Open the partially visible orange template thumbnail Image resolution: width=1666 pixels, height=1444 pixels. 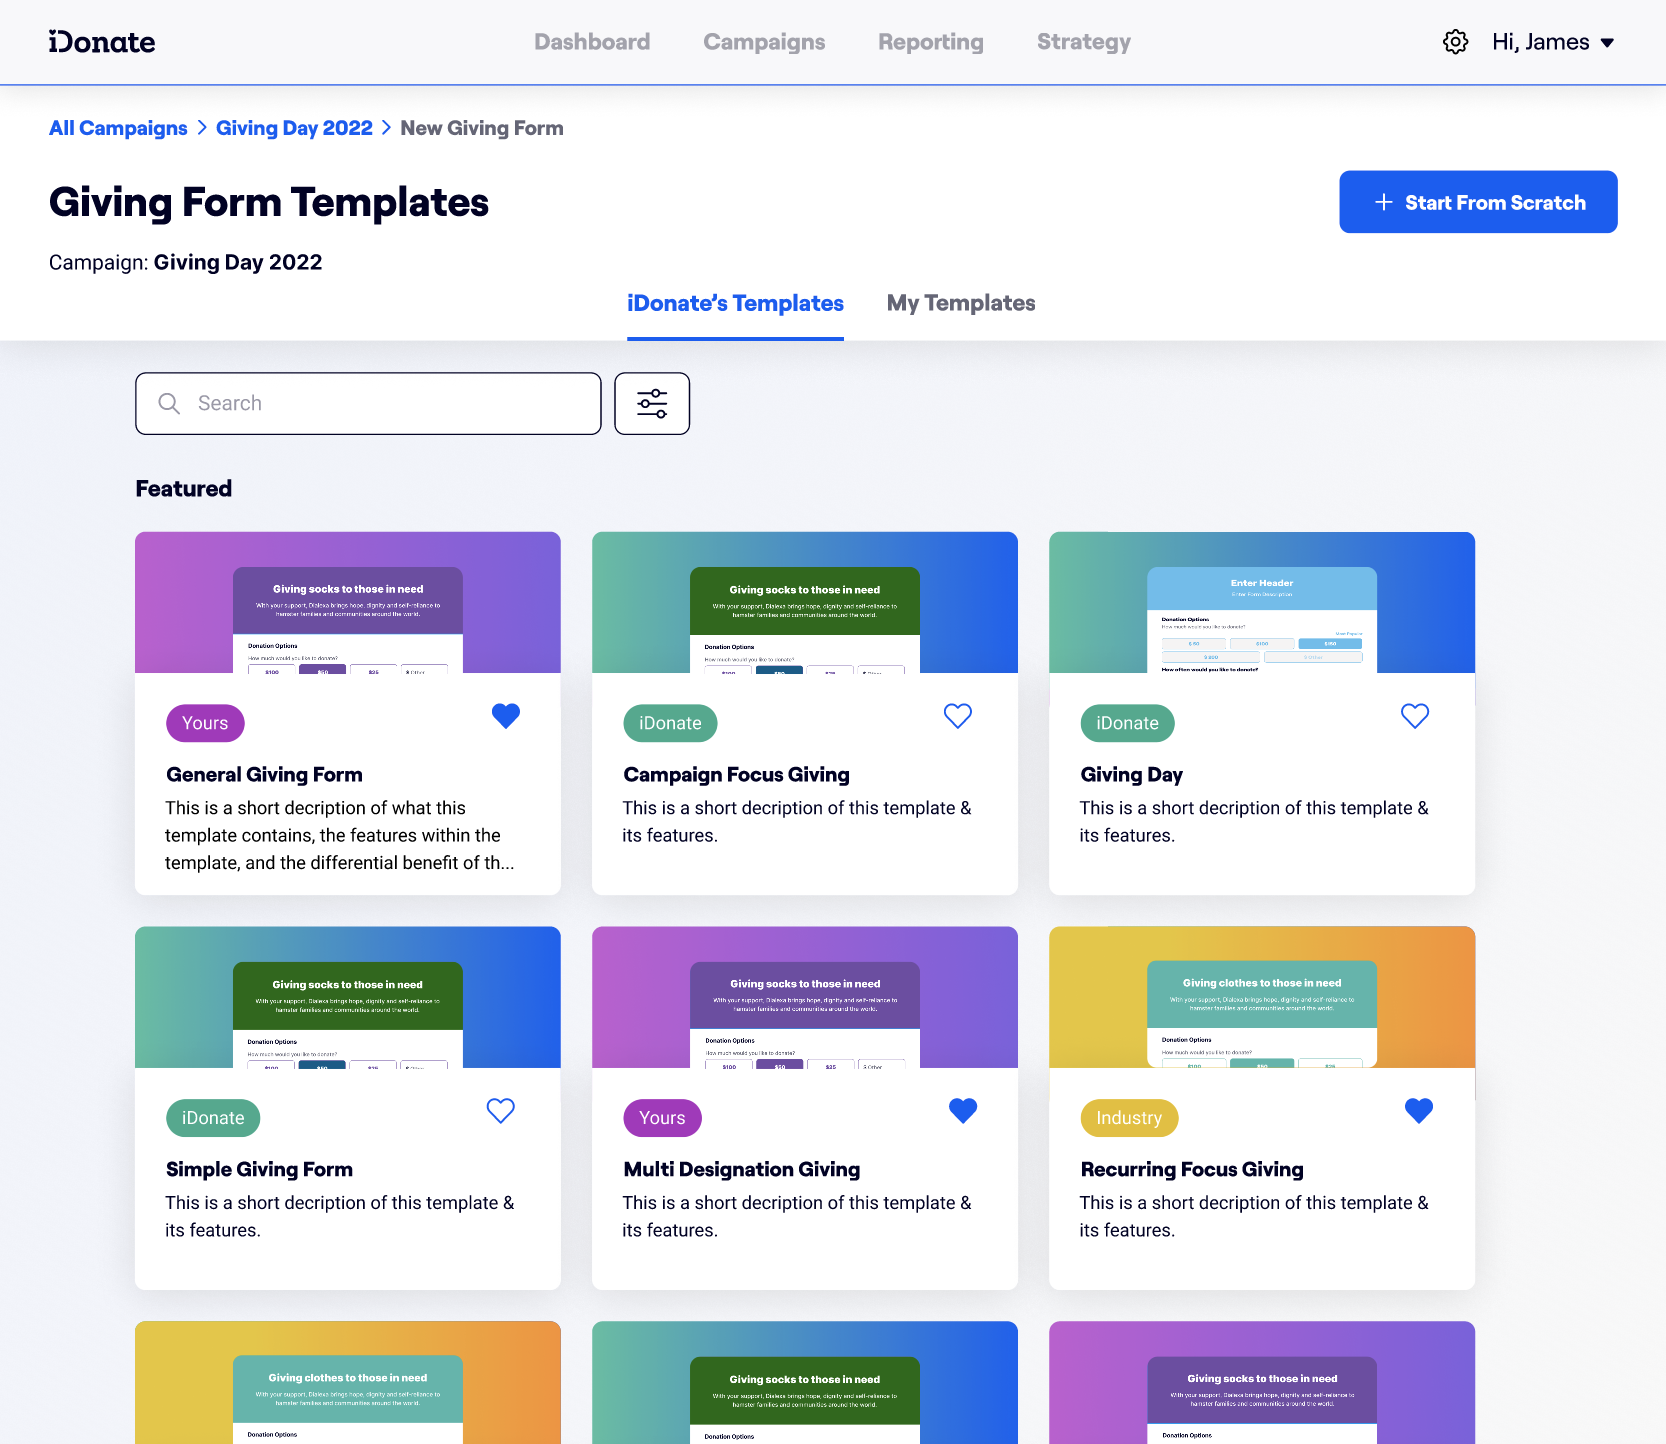348,1382
